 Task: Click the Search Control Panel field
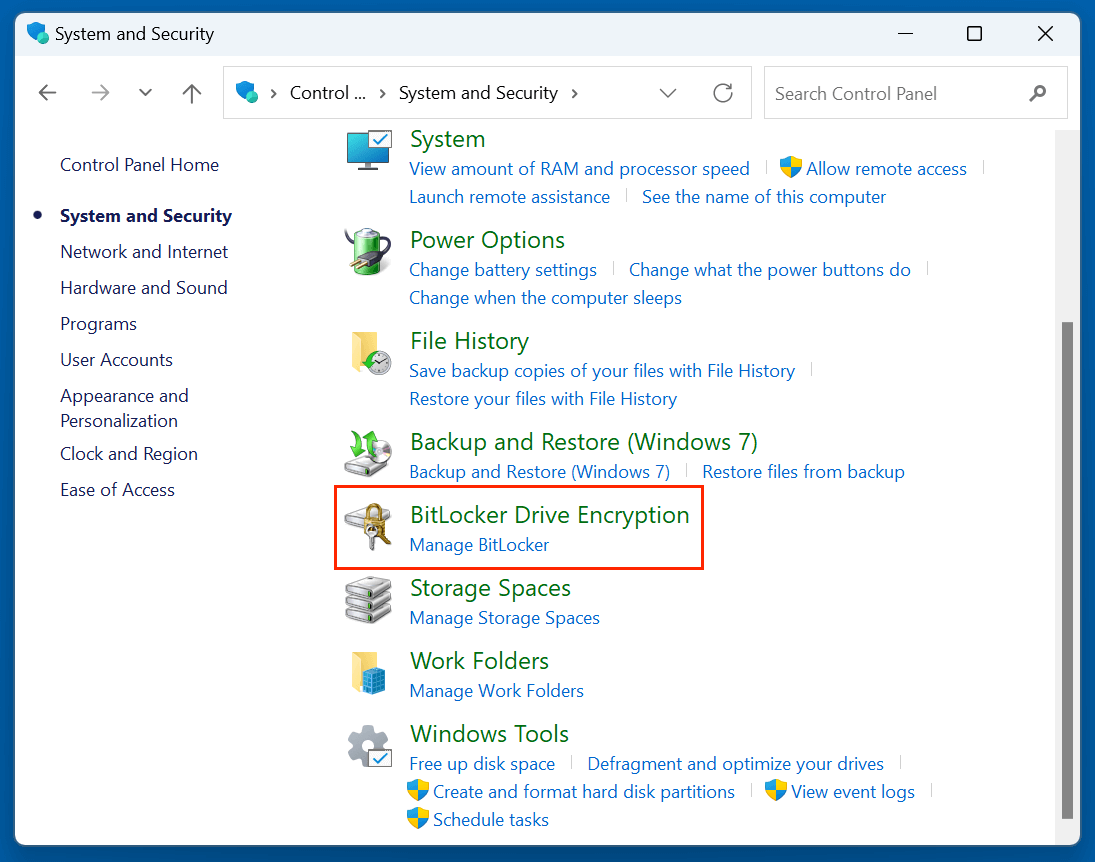(x=895, y=94)
